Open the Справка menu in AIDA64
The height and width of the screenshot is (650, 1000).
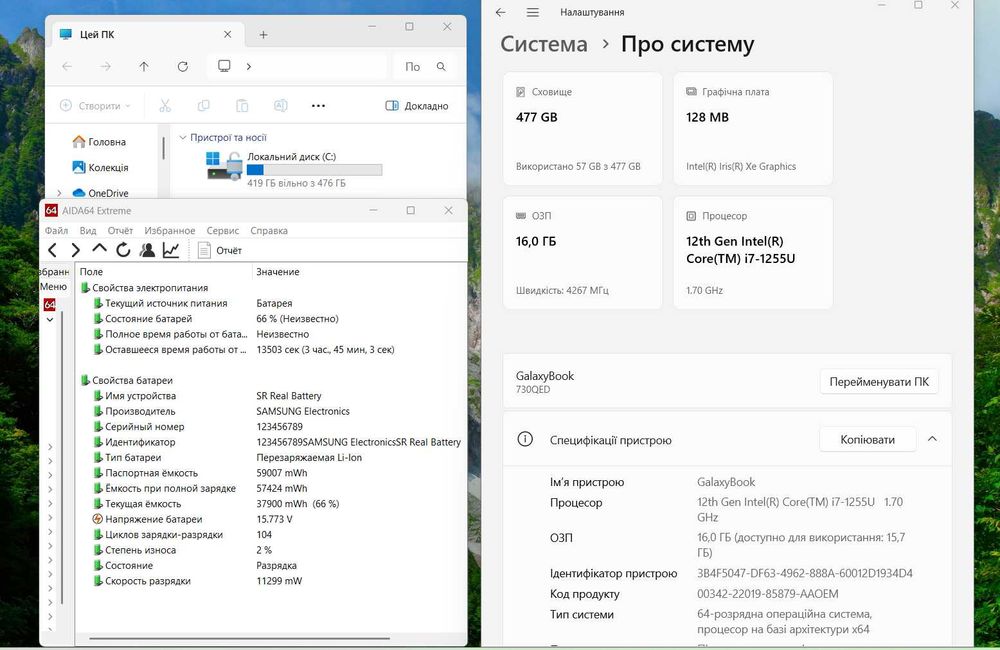pos(268,230)
